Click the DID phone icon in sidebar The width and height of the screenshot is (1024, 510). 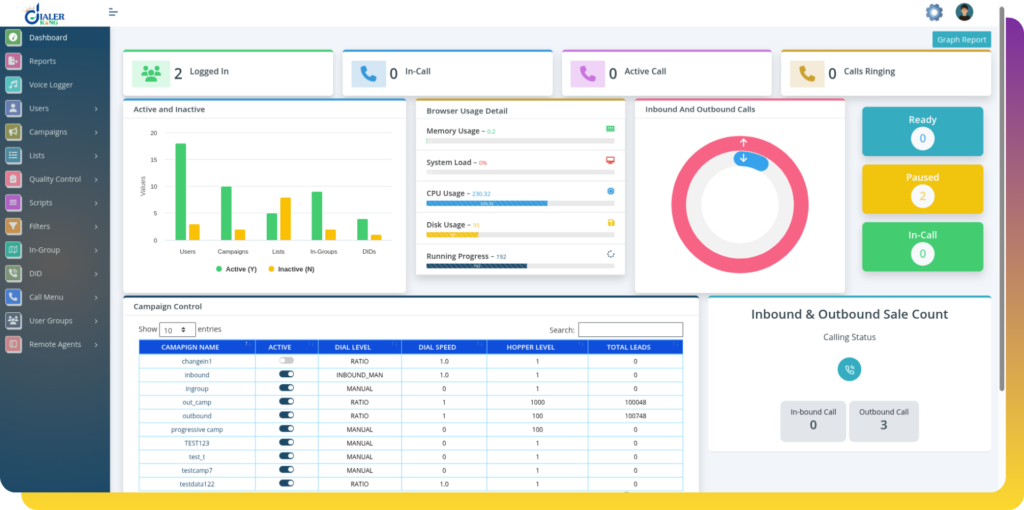pos(14,274)
